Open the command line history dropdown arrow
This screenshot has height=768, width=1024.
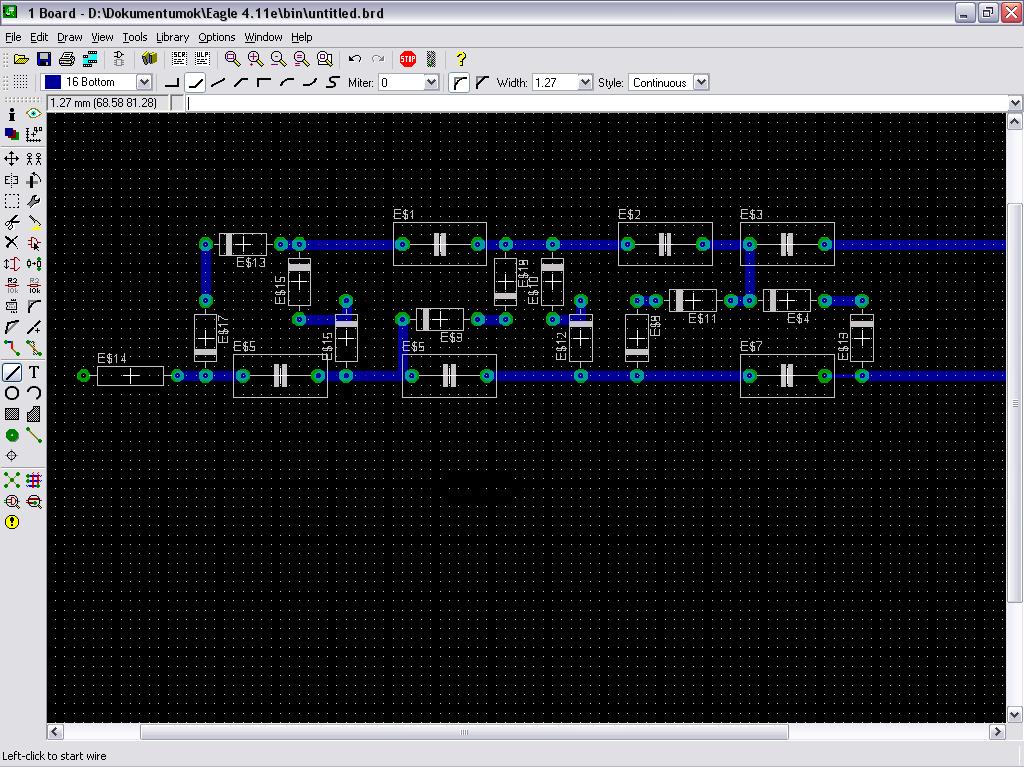click(x=1015, y=103)
